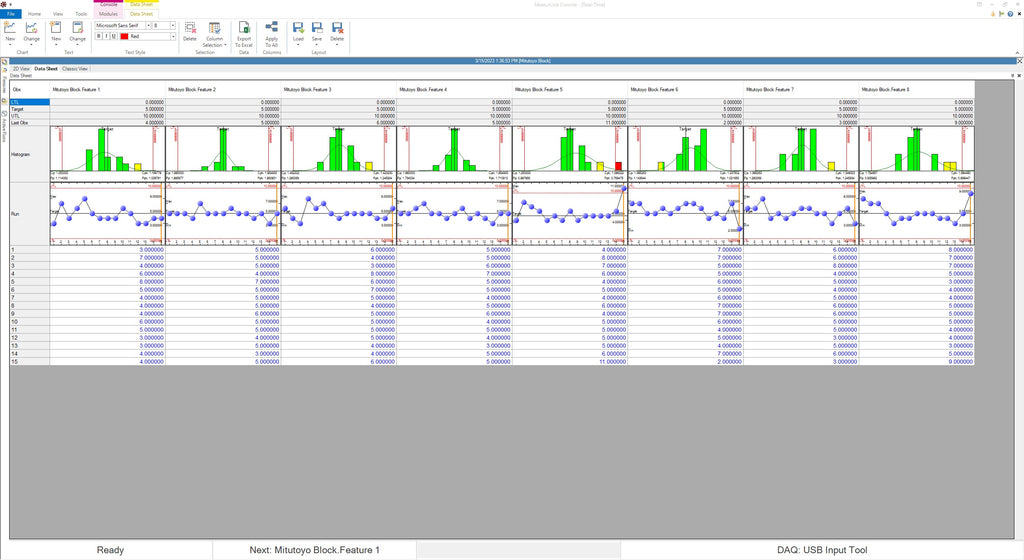Select row header 10 in the data sheet
1024x560 pixels.
coord(29,322)
